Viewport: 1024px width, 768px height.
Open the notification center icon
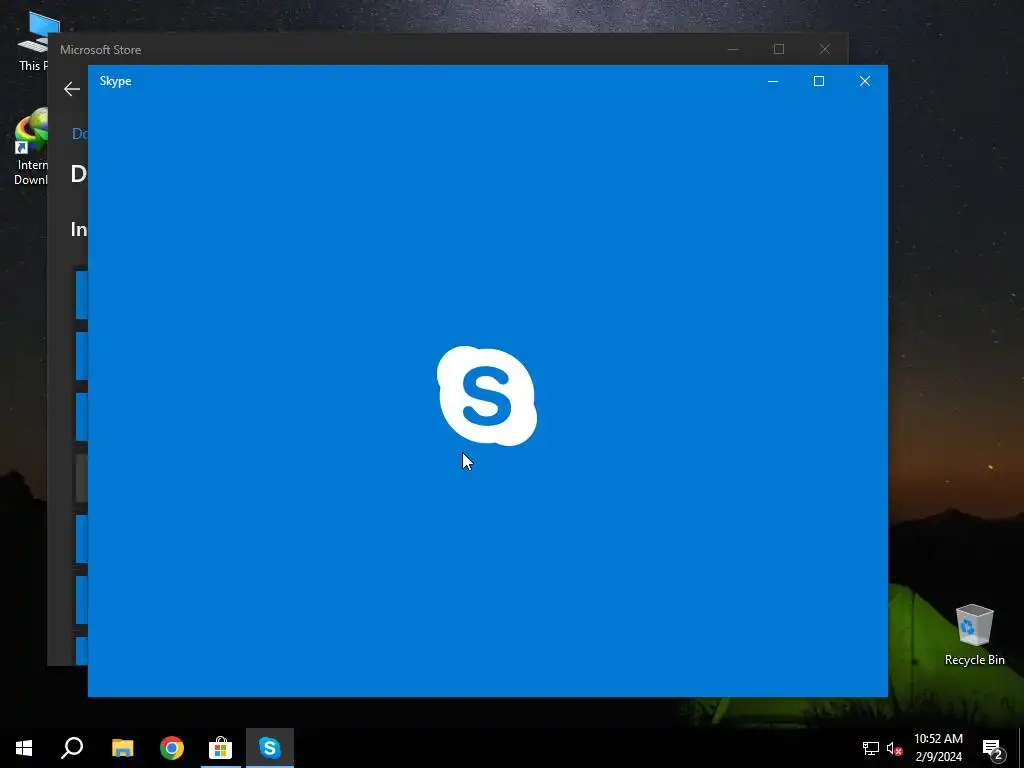[992, 748]
